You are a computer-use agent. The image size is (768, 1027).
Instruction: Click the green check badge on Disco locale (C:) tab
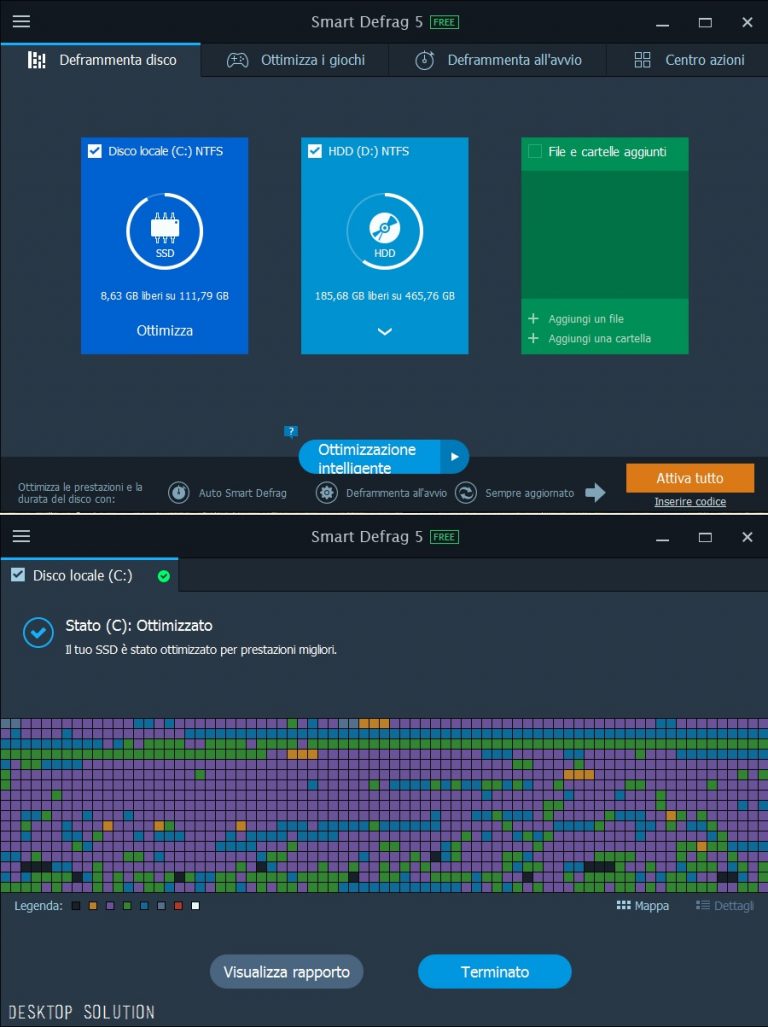pos(164,576)
